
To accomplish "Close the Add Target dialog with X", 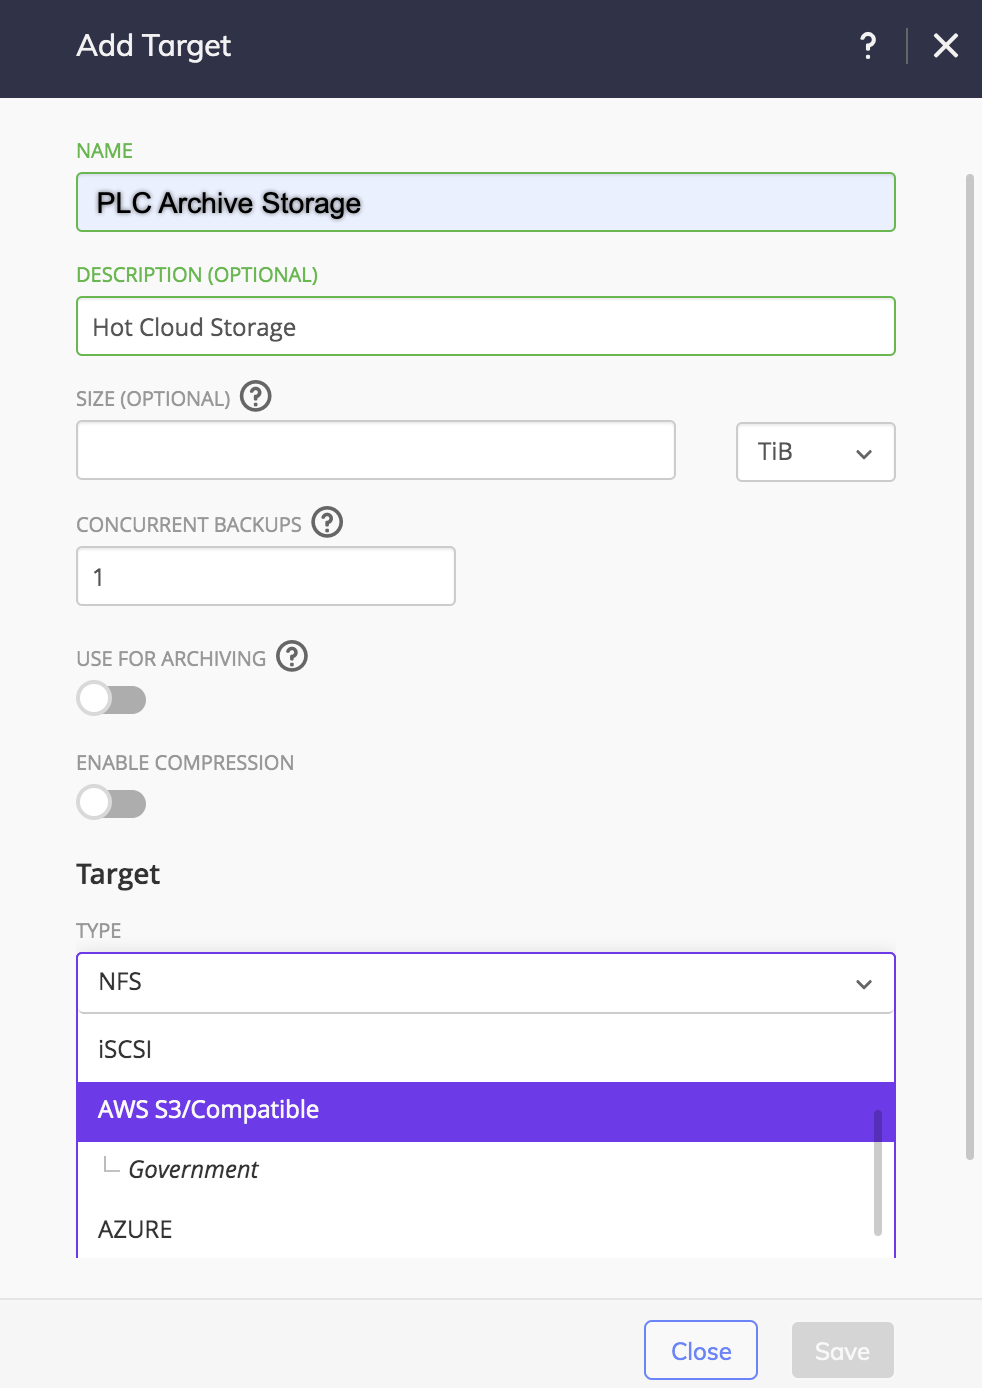I will coord(945,45).
